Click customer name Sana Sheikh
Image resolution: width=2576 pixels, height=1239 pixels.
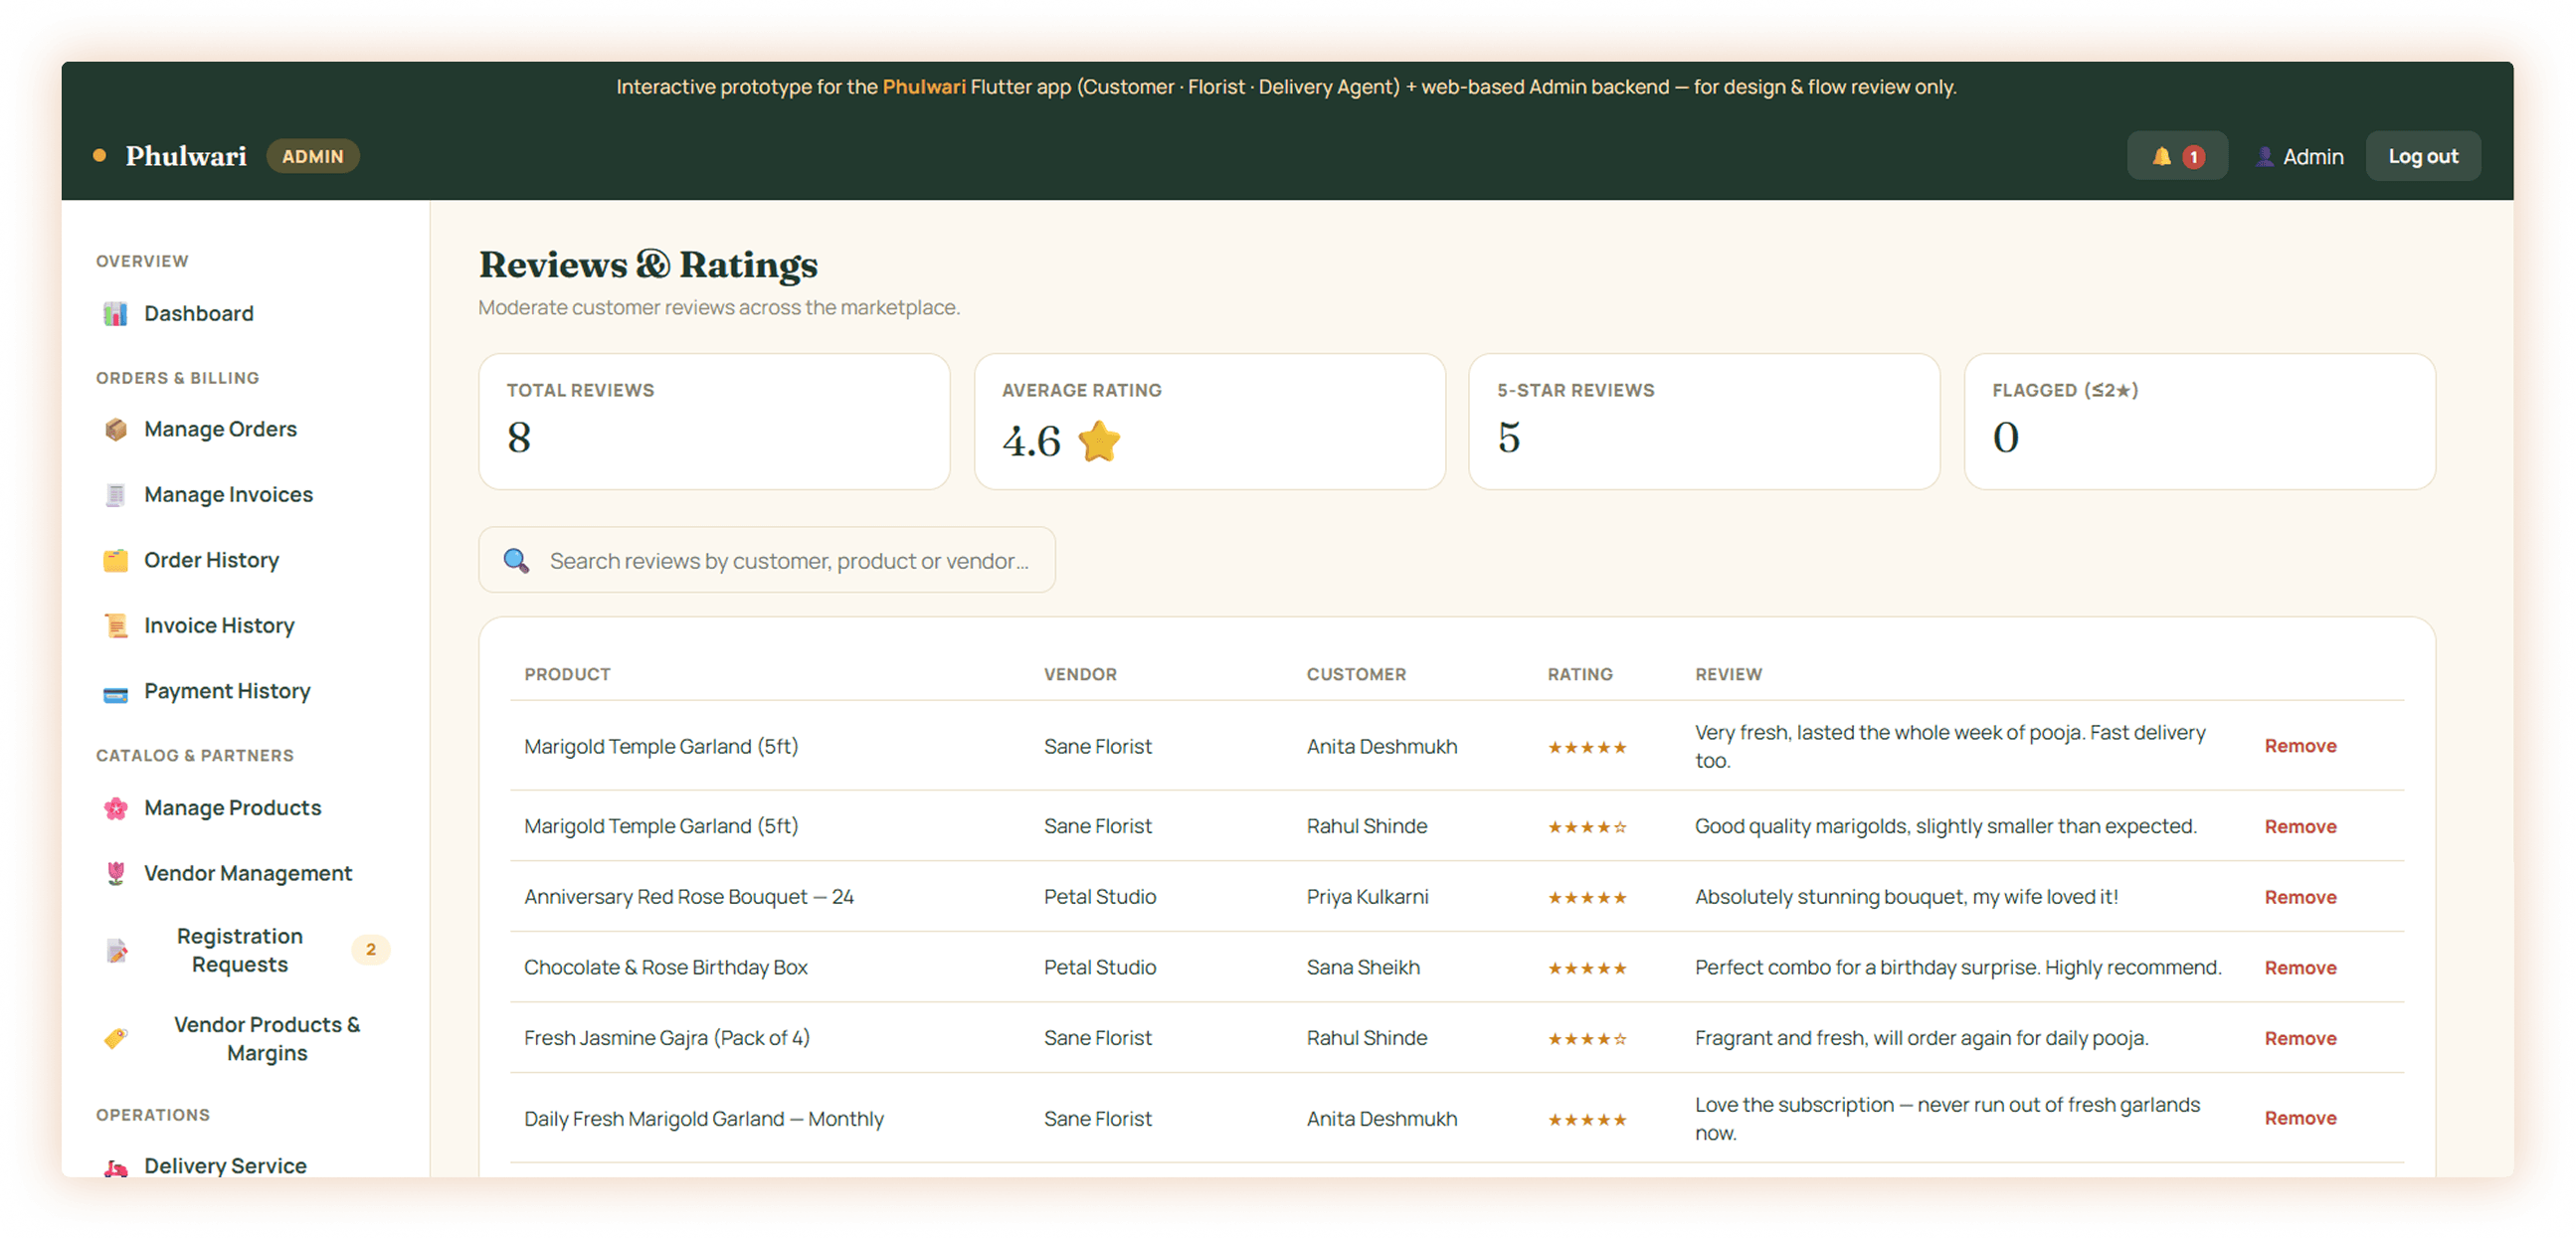click(x=1363, y=968)
